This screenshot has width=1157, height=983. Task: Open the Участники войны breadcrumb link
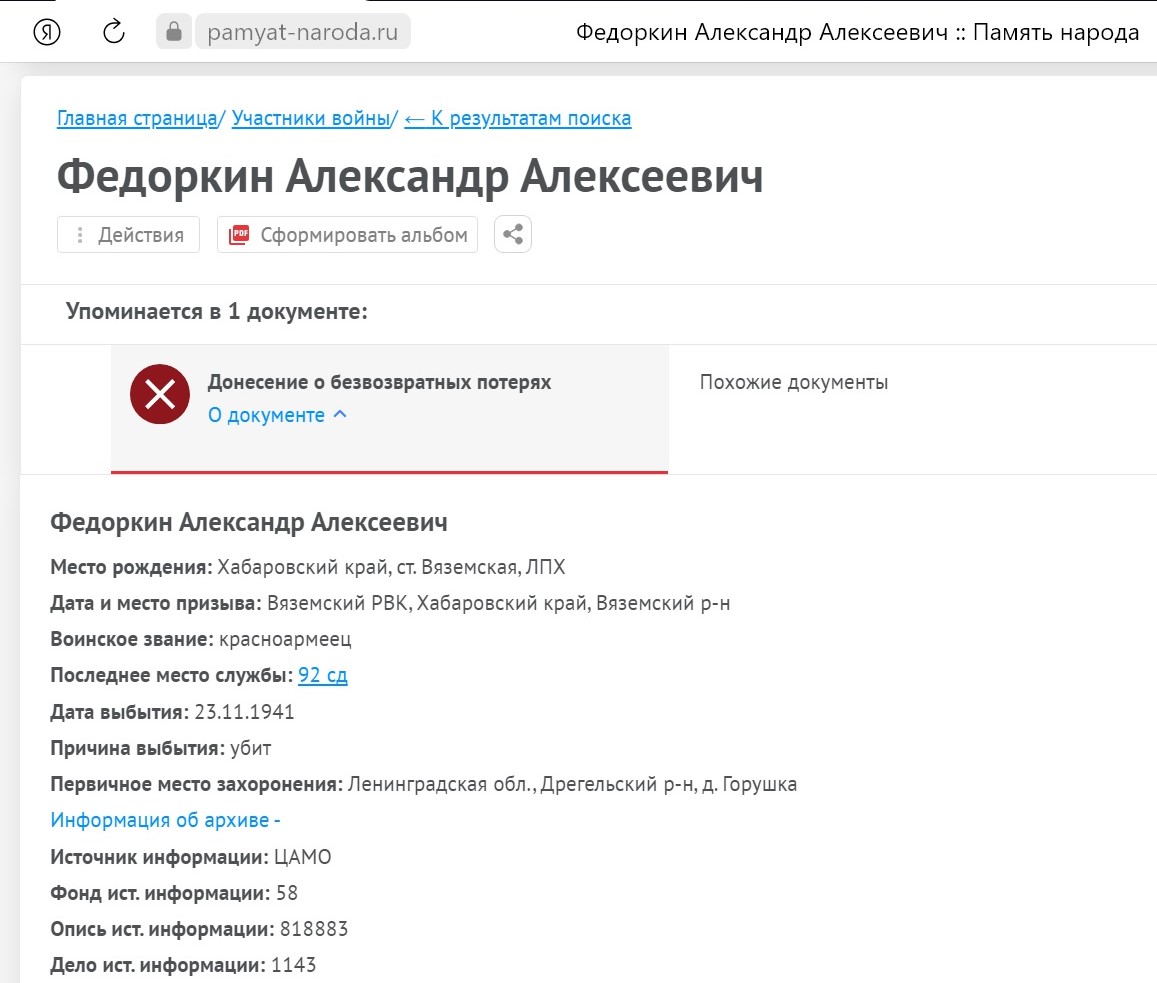(x=310, y=118)
